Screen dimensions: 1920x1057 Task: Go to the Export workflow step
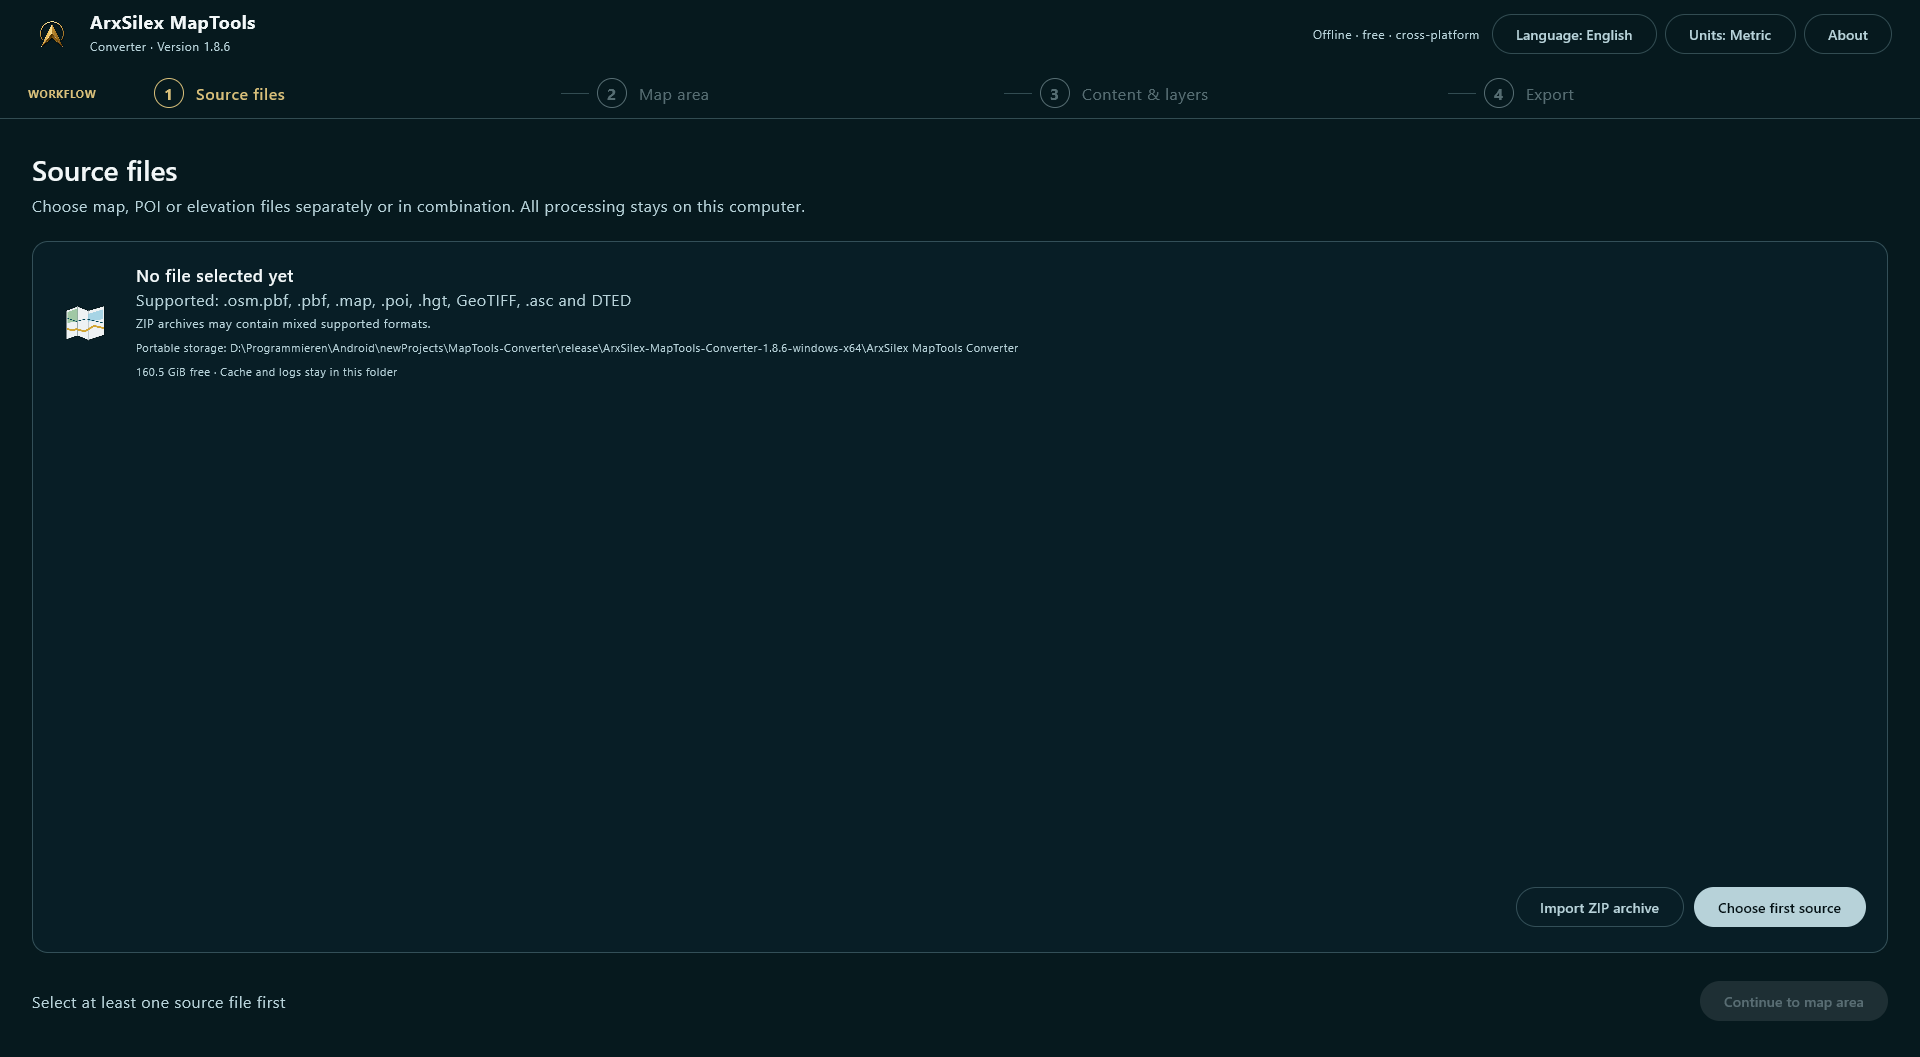coord(1529,94)
